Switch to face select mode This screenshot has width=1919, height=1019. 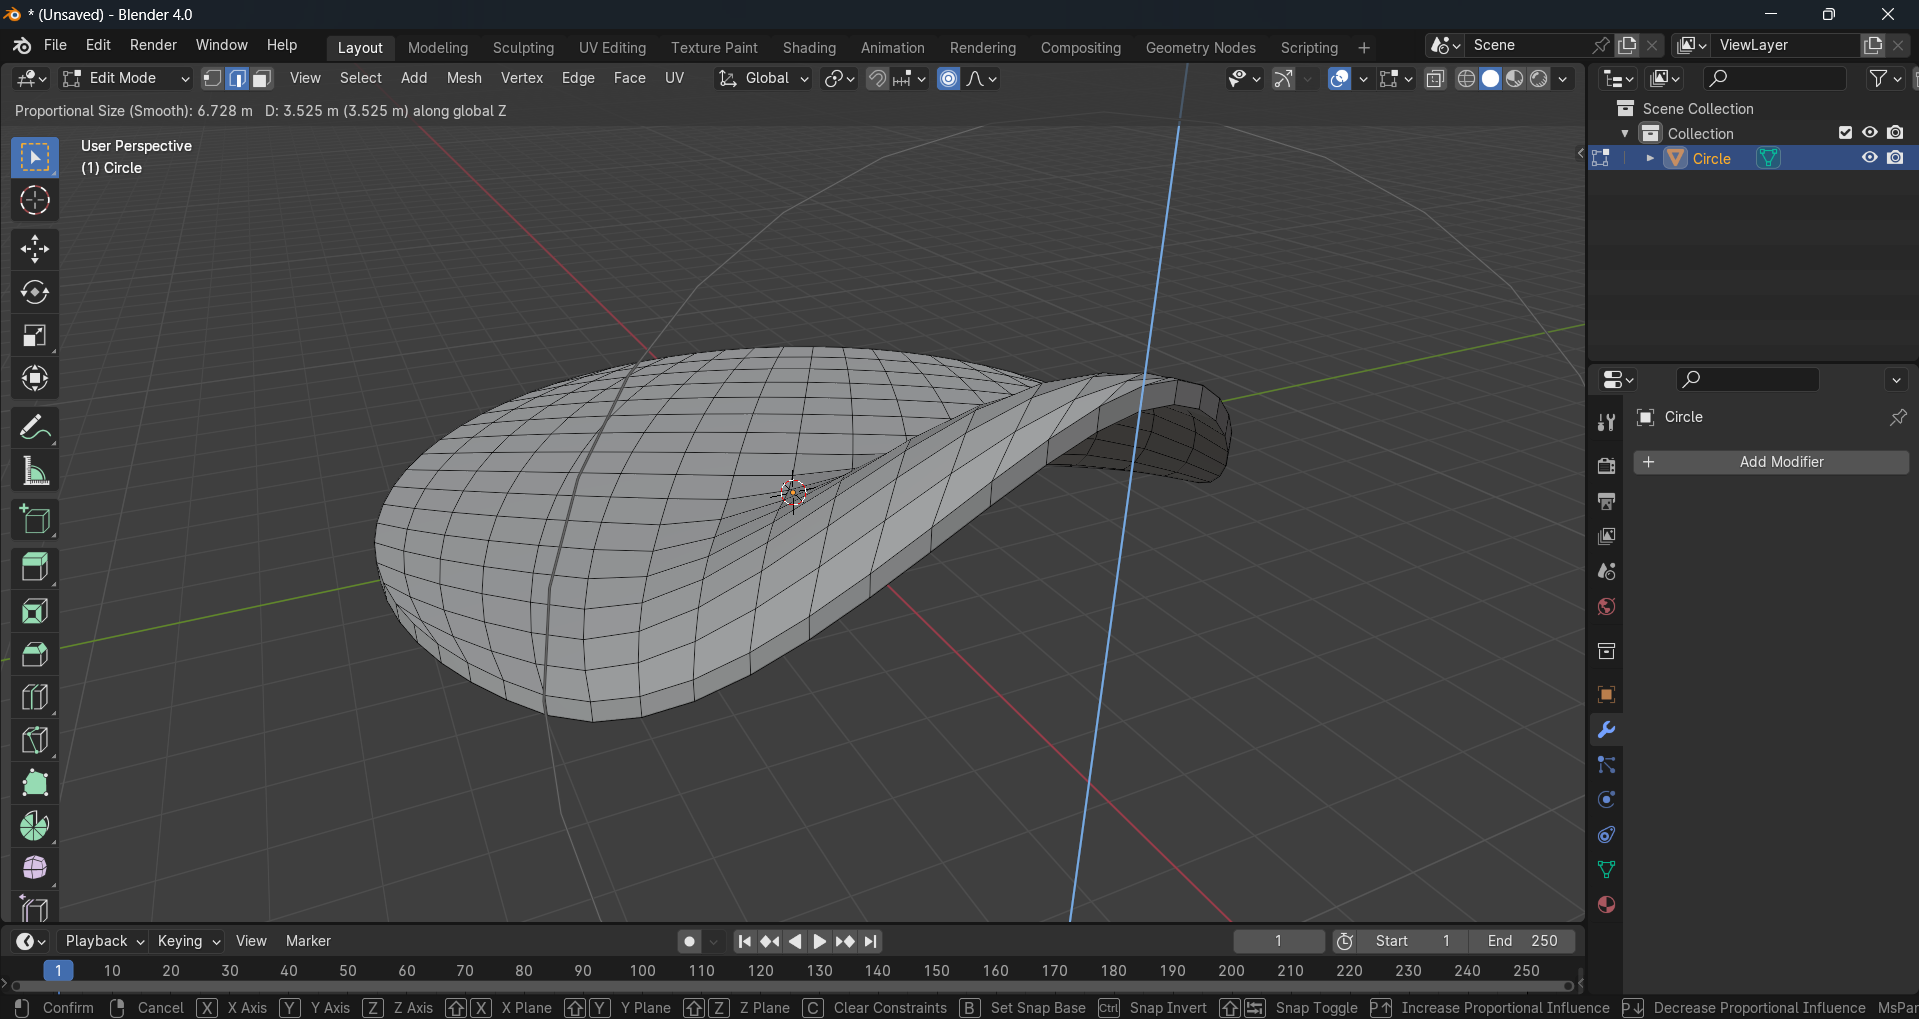tap(262, 78)
